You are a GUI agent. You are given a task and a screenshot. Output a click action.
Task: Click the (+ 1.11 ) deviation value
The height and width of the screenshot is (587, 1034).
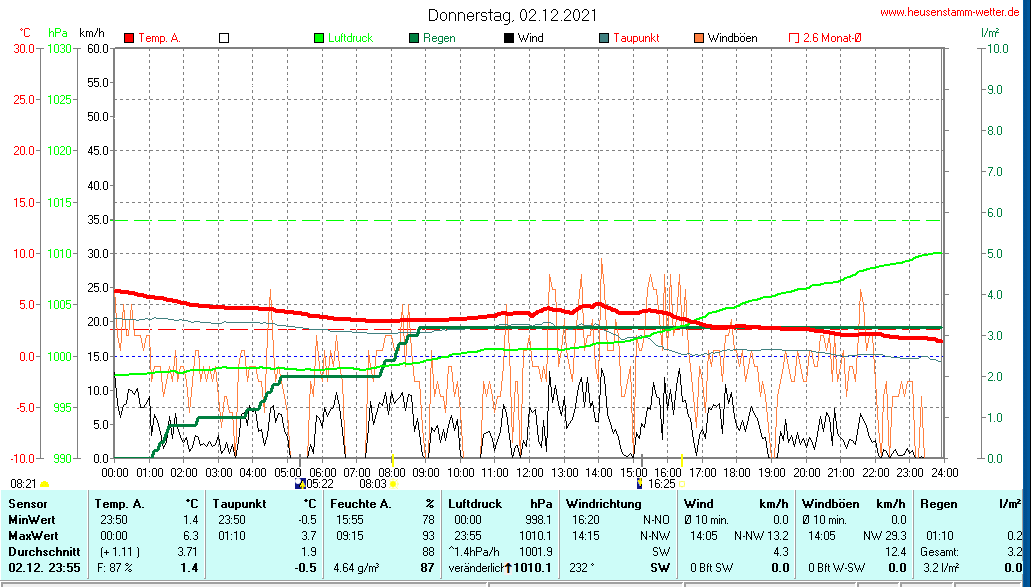coord(119,551)
